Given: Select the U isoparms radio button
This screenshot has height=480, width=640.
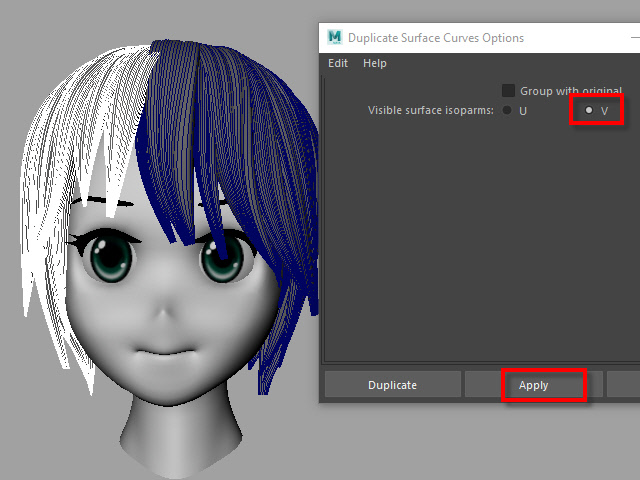Looking at the screenshot, I should click(x=508, y=110).
